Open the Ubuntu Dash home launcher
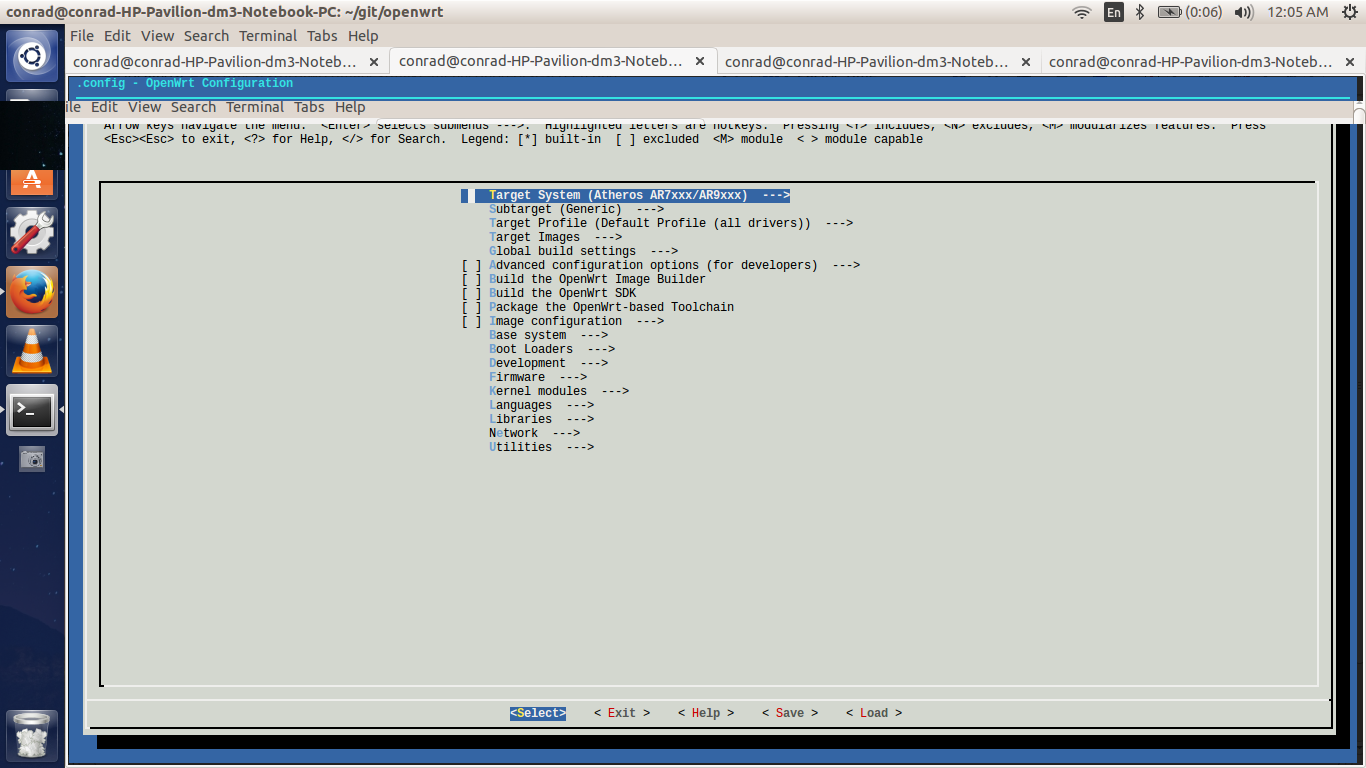This screenshot has width=1366, height=768. click(32, 56)
